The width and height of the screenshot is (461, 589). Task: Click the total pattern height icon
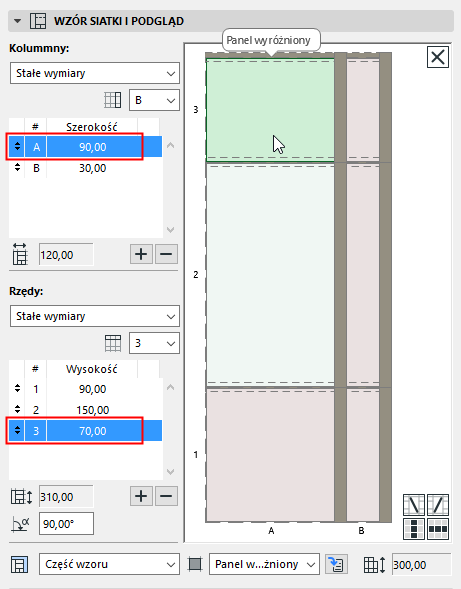(21, 497)
